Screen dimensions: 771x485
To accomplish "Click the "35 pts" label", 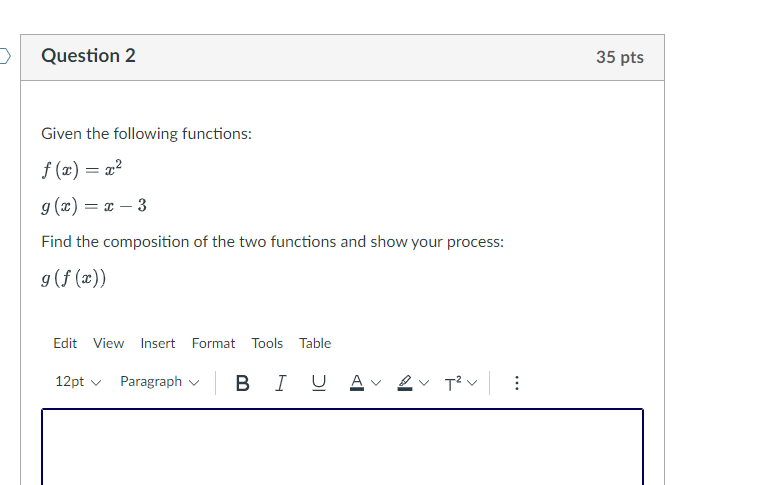I will [620, 57].
